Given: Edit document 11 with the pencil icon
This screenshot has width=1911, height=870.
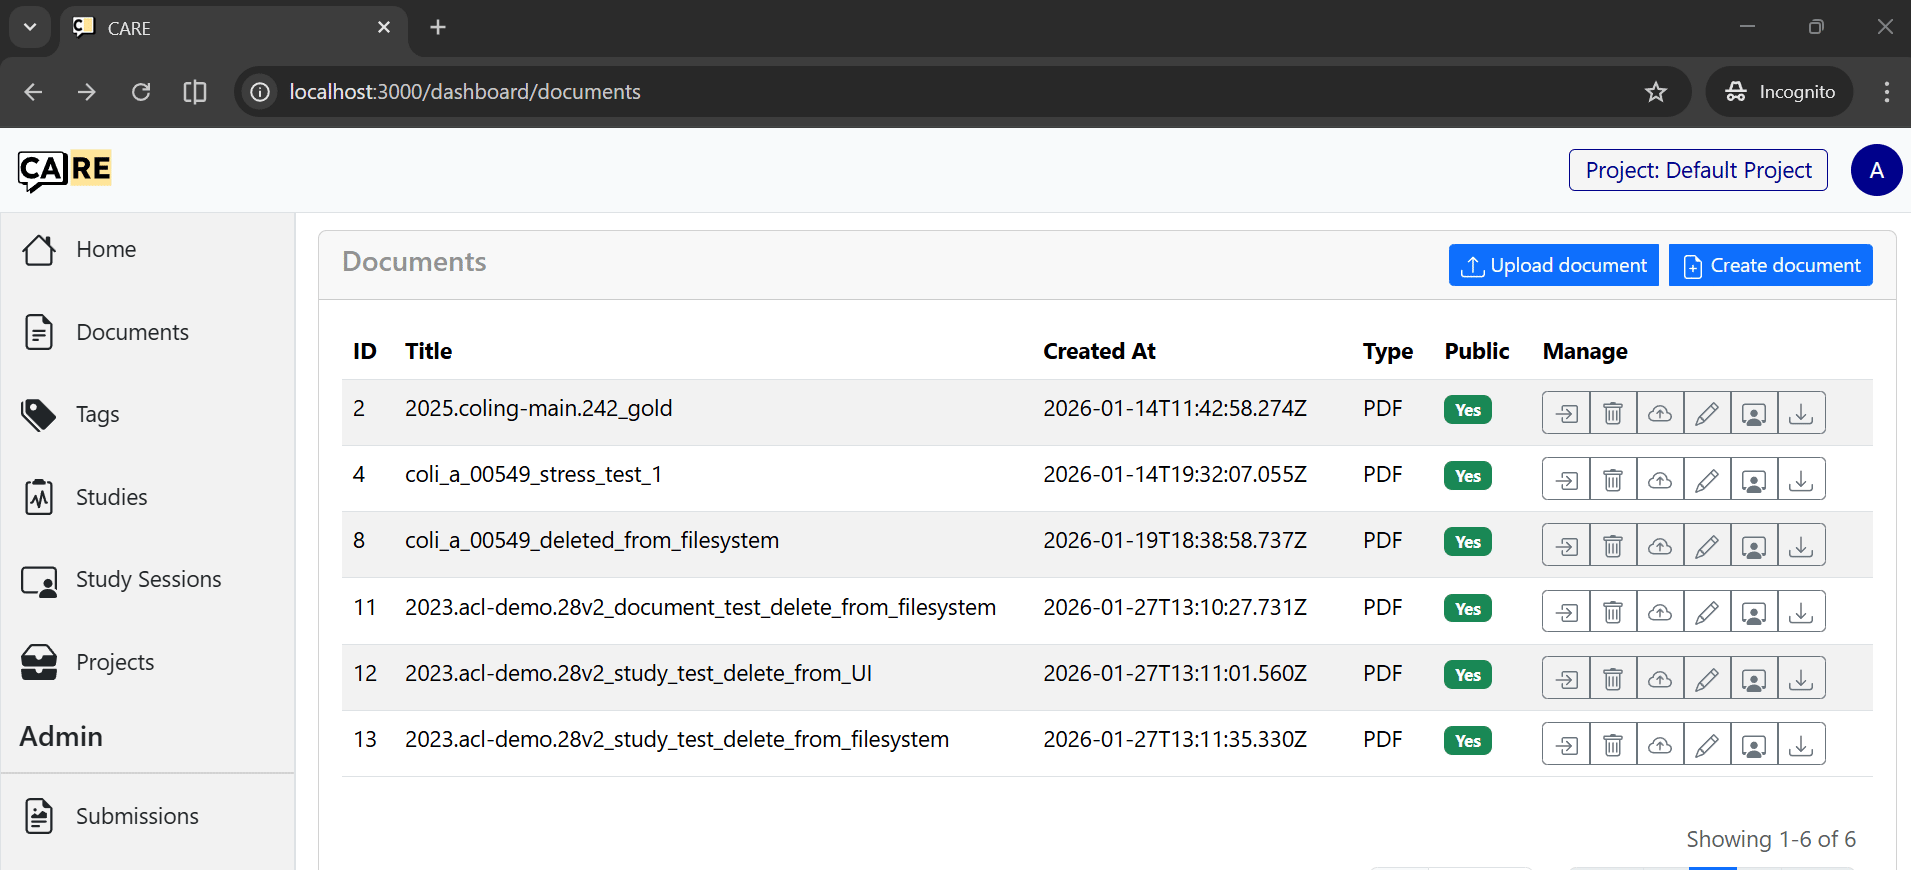Looking at the screenshot, I should pyautogui.click(x=1707, y=612).
